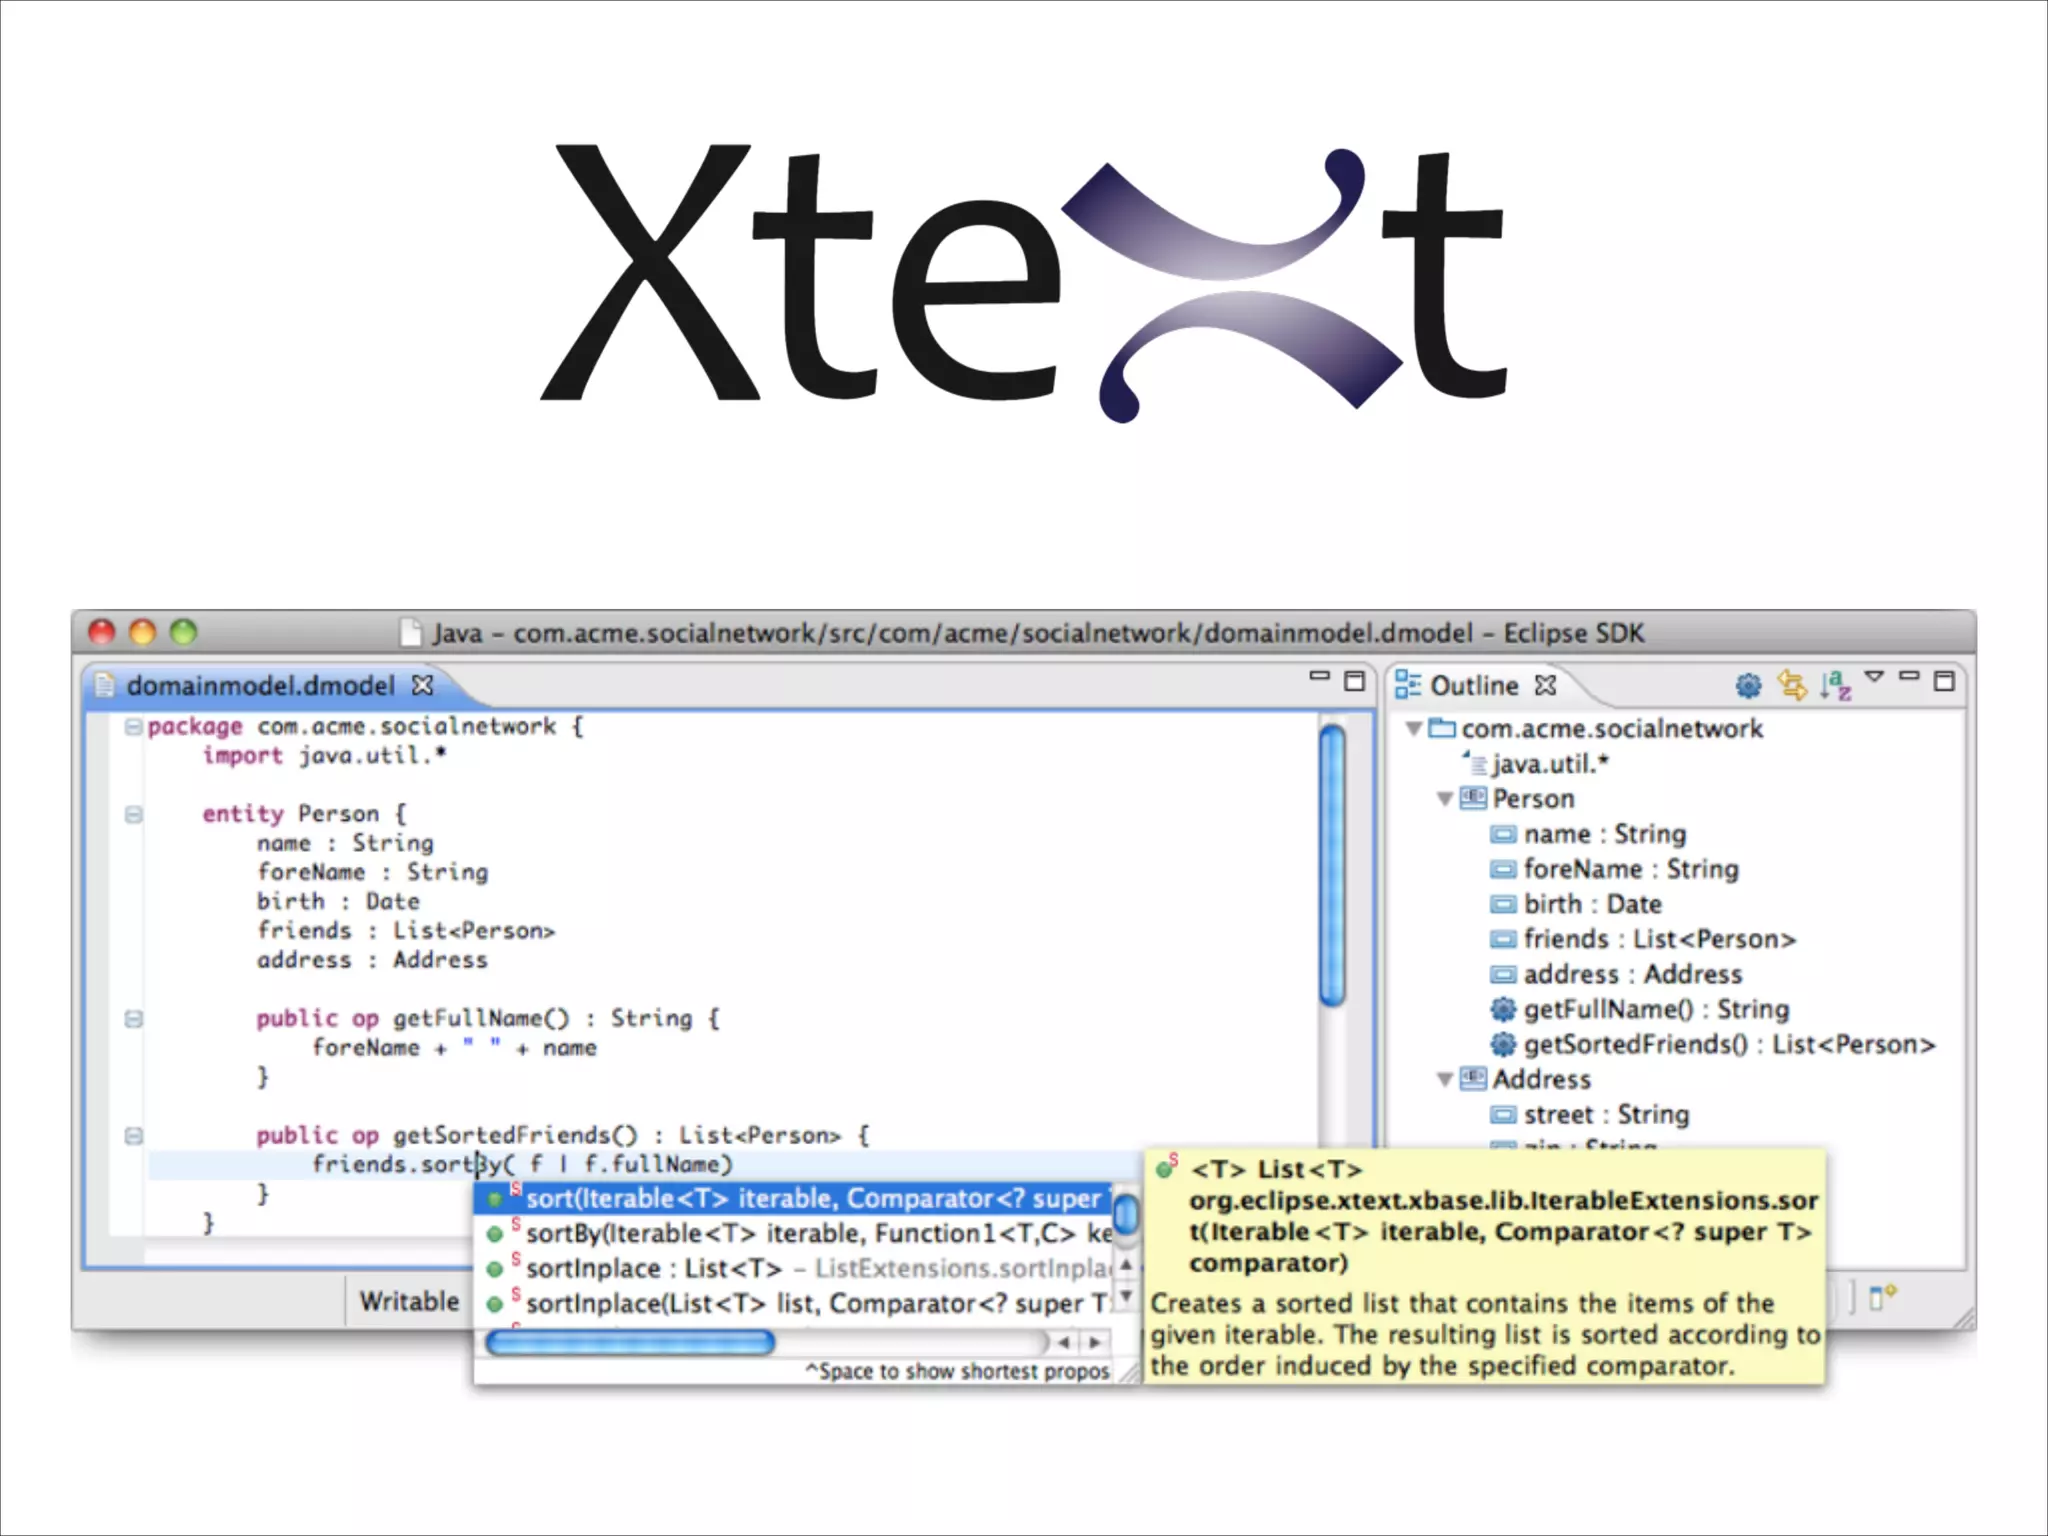Collapse the Person entity in Outline

click(x=1445, y=799)
